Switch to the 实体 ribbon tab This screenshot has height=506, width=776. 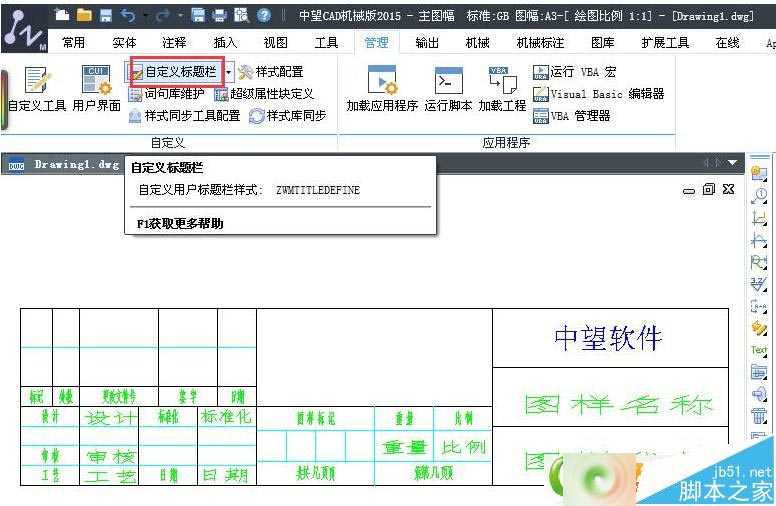click(x=124, y=43)
